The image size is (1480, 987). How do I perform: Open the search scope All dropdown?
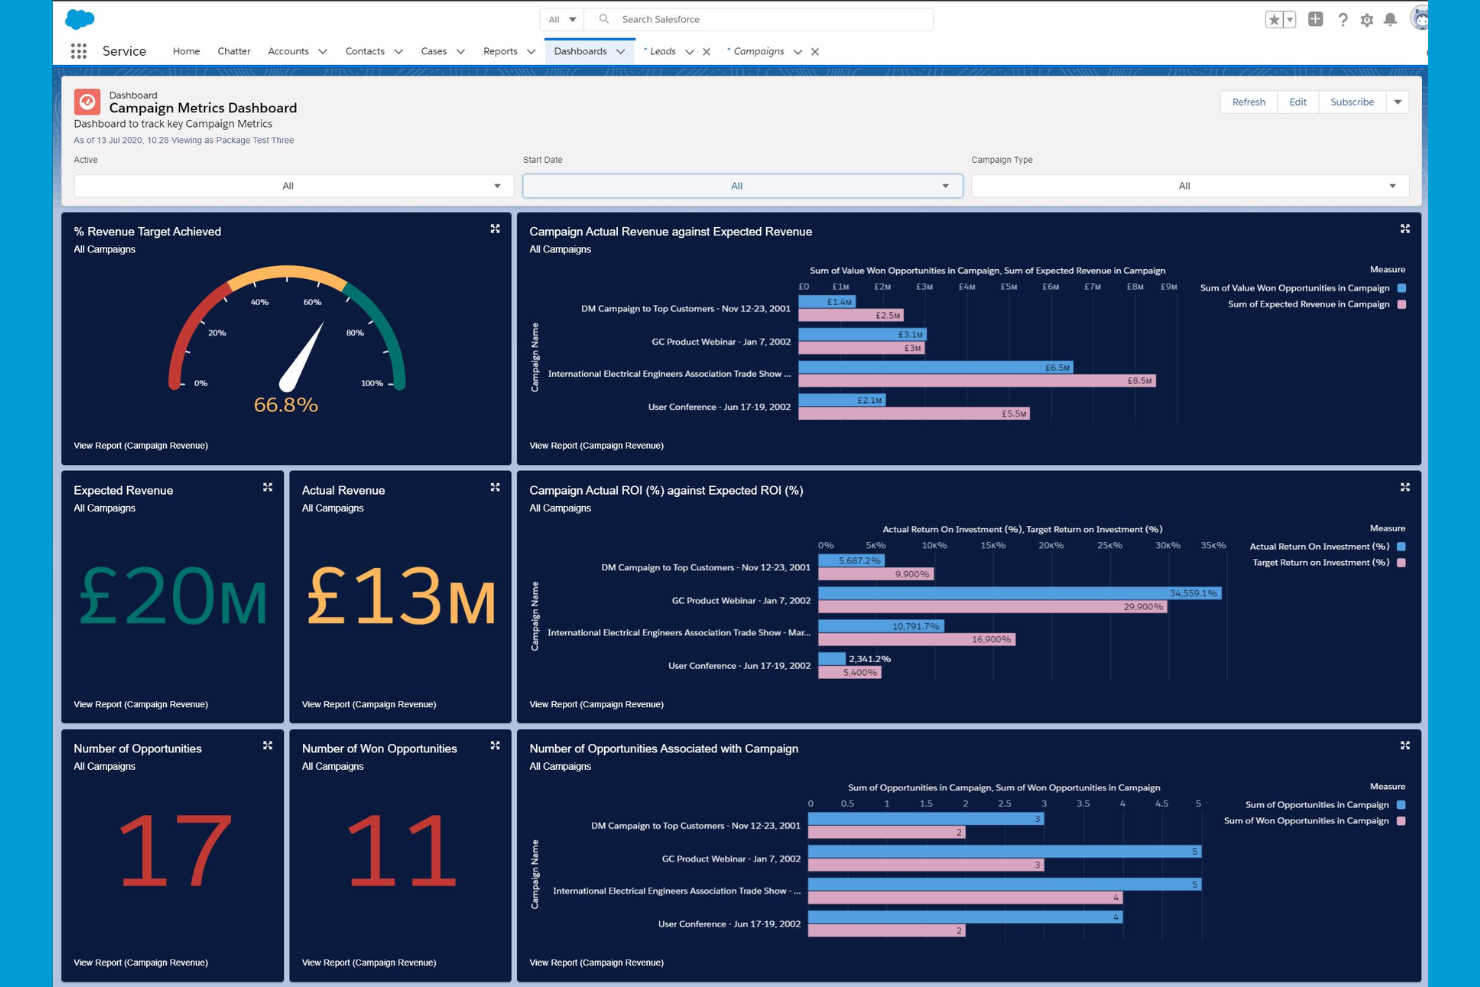point(563,19)
